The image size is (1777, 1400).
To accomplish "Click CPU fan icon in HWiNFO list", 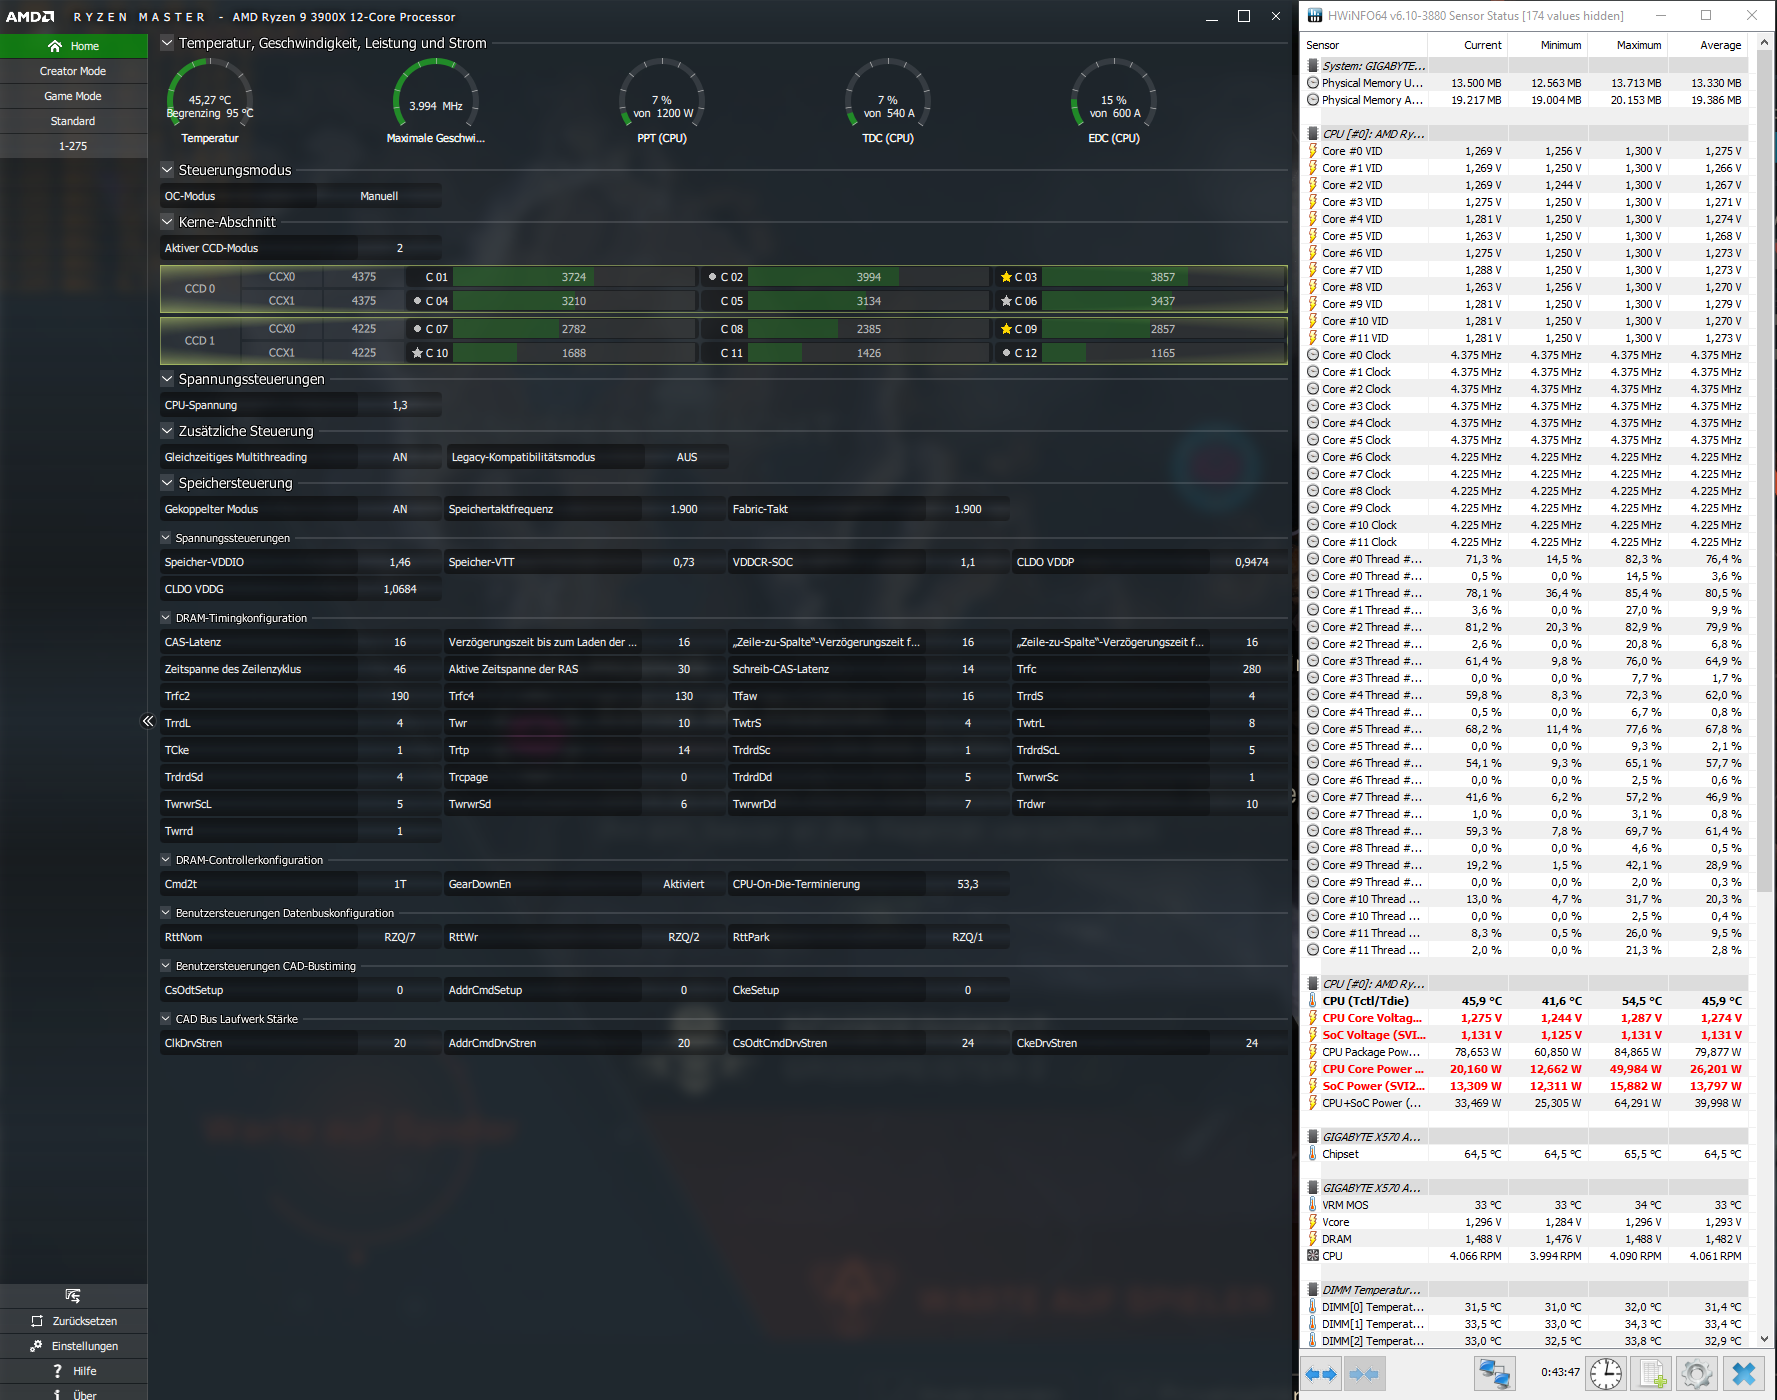I will click(x=1313, y=1256).
